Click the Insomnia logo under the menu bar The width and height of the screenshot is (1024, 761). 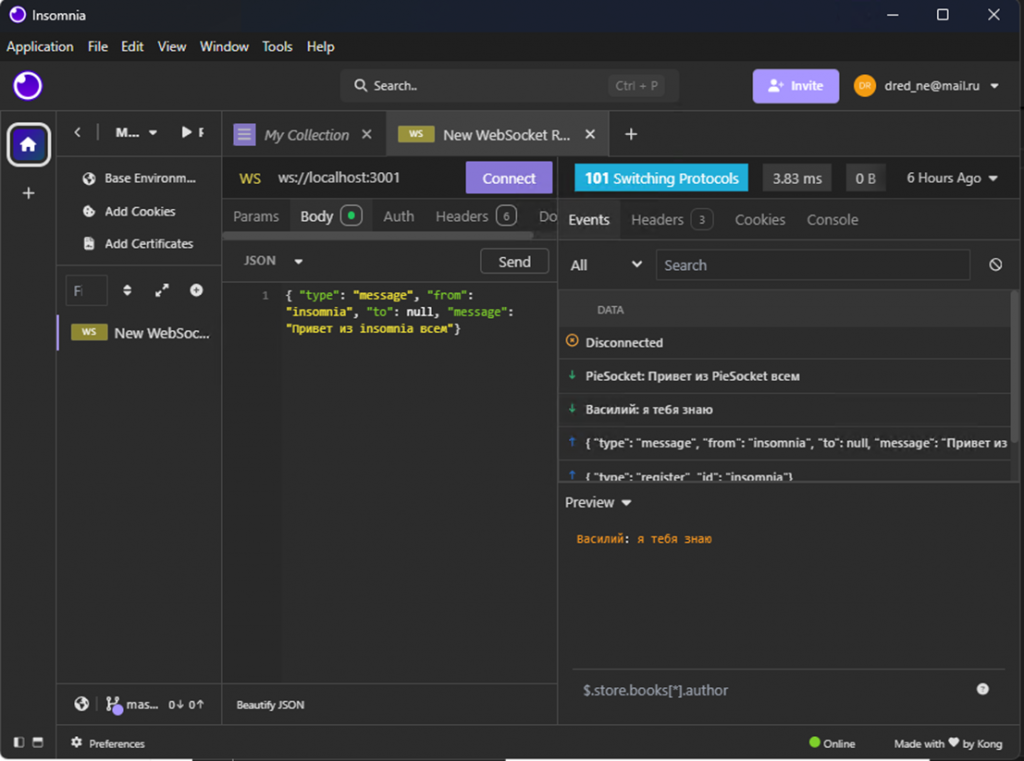pyautogui.click(x=27, y=86)
